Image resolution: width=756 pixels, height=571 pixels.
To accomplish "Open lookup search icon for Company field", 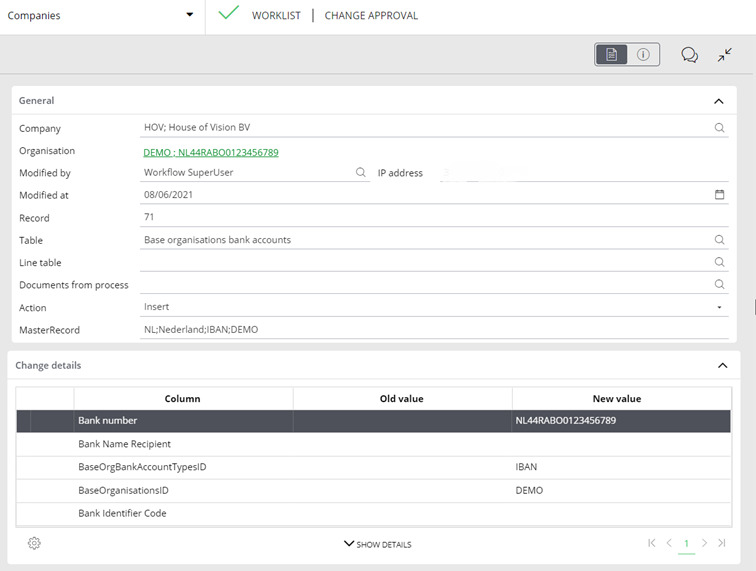I will pos(719,128).
